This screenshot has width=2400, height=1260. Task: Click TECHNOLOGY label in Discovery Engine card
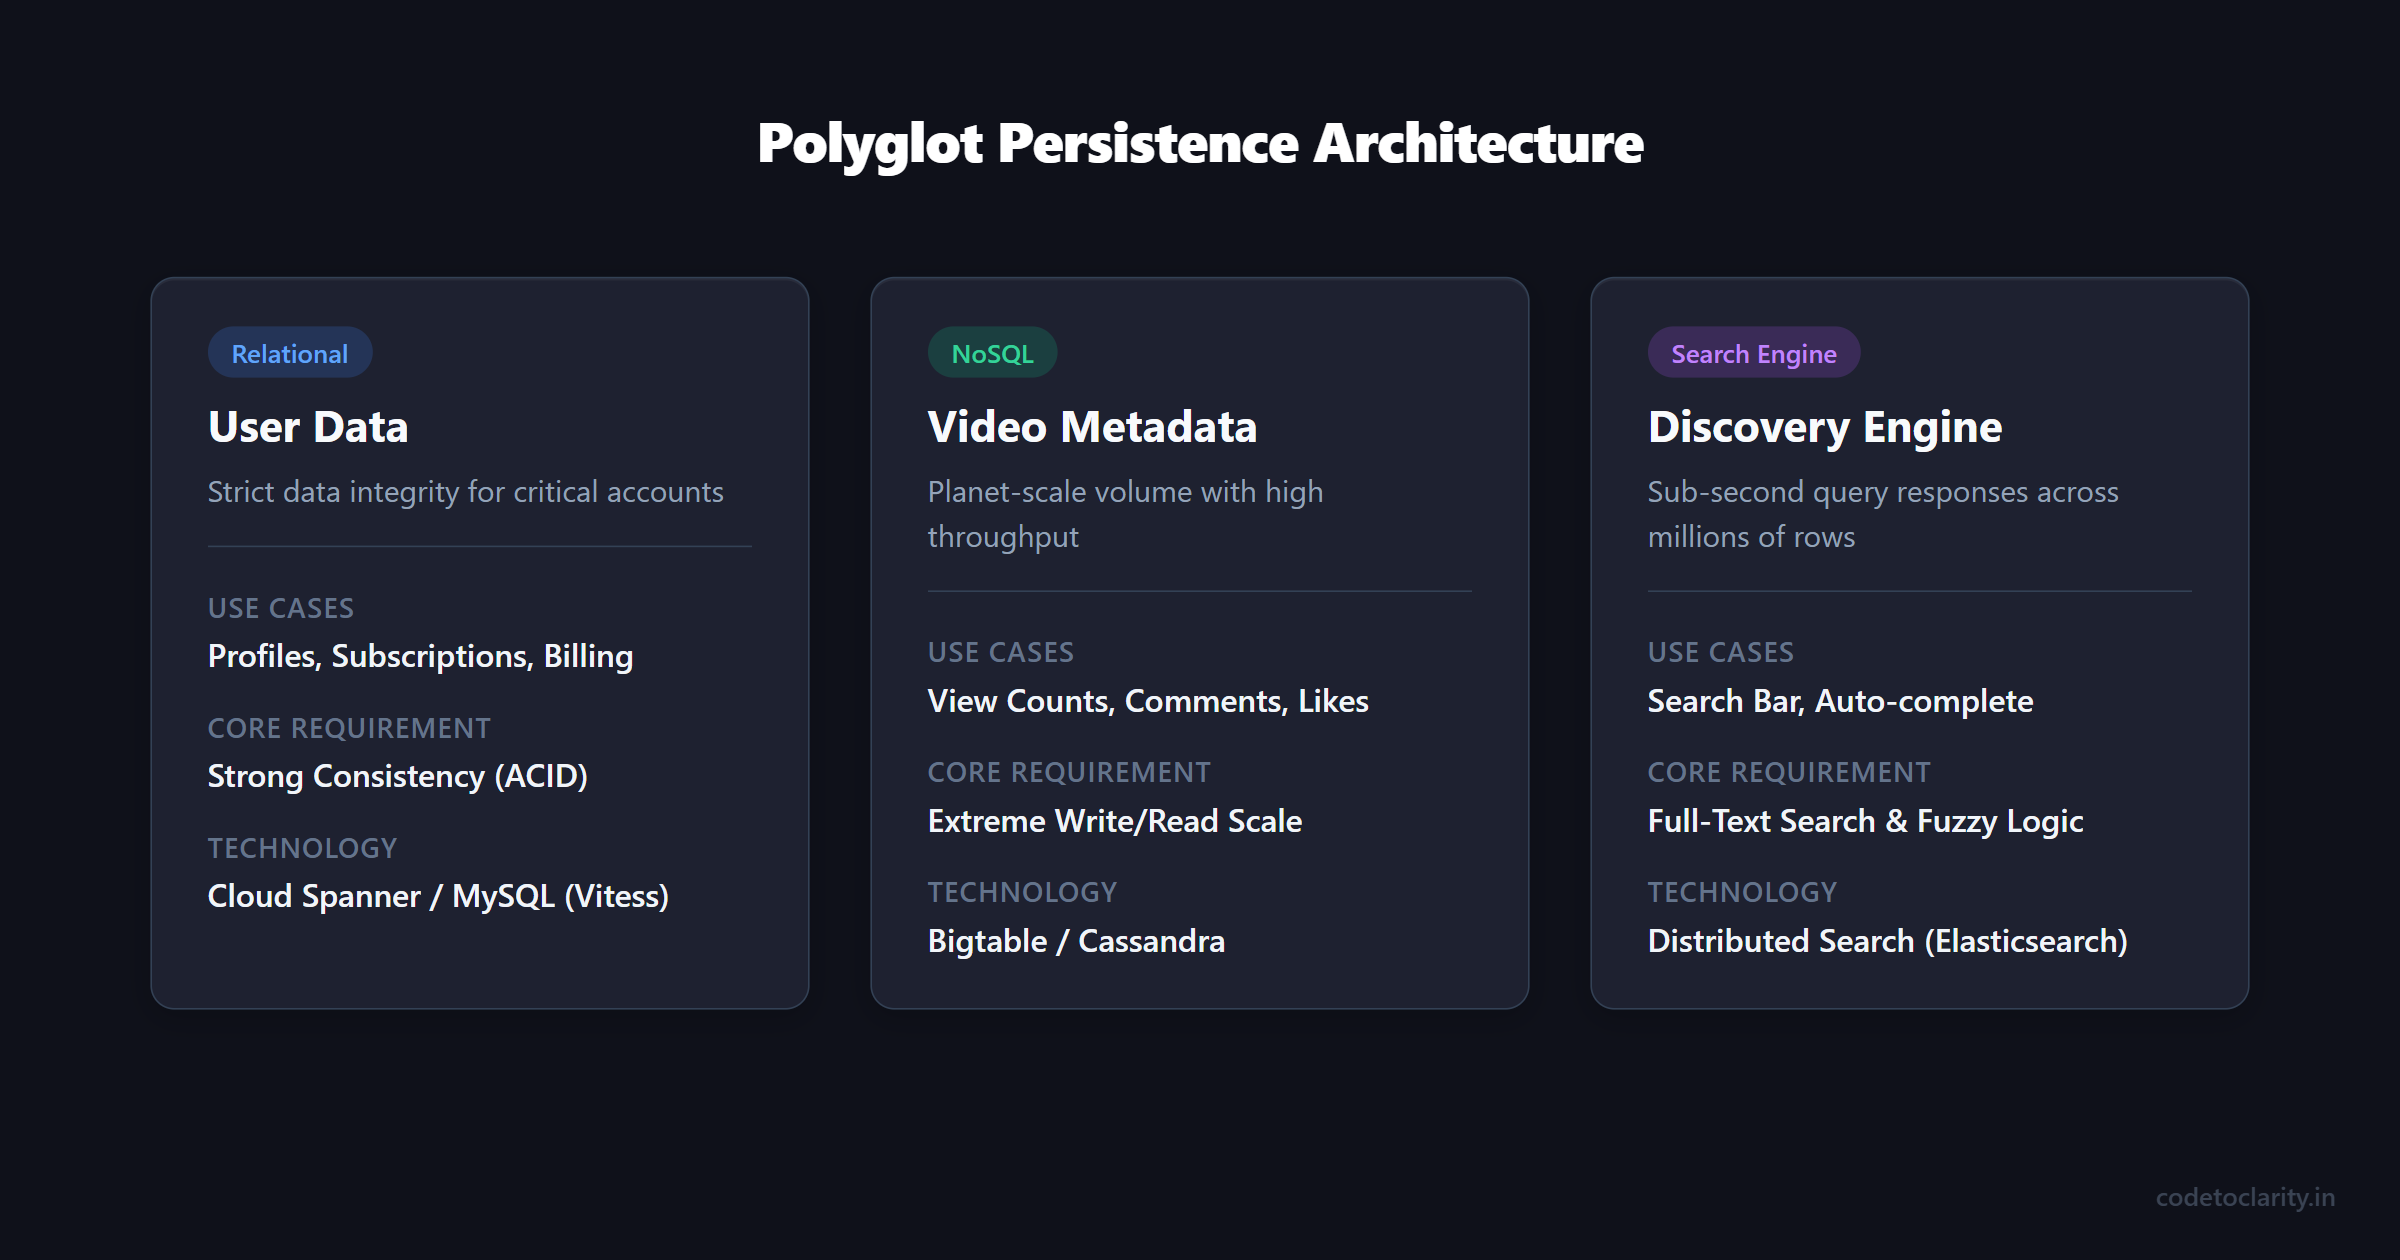(x=1742, y=892)
